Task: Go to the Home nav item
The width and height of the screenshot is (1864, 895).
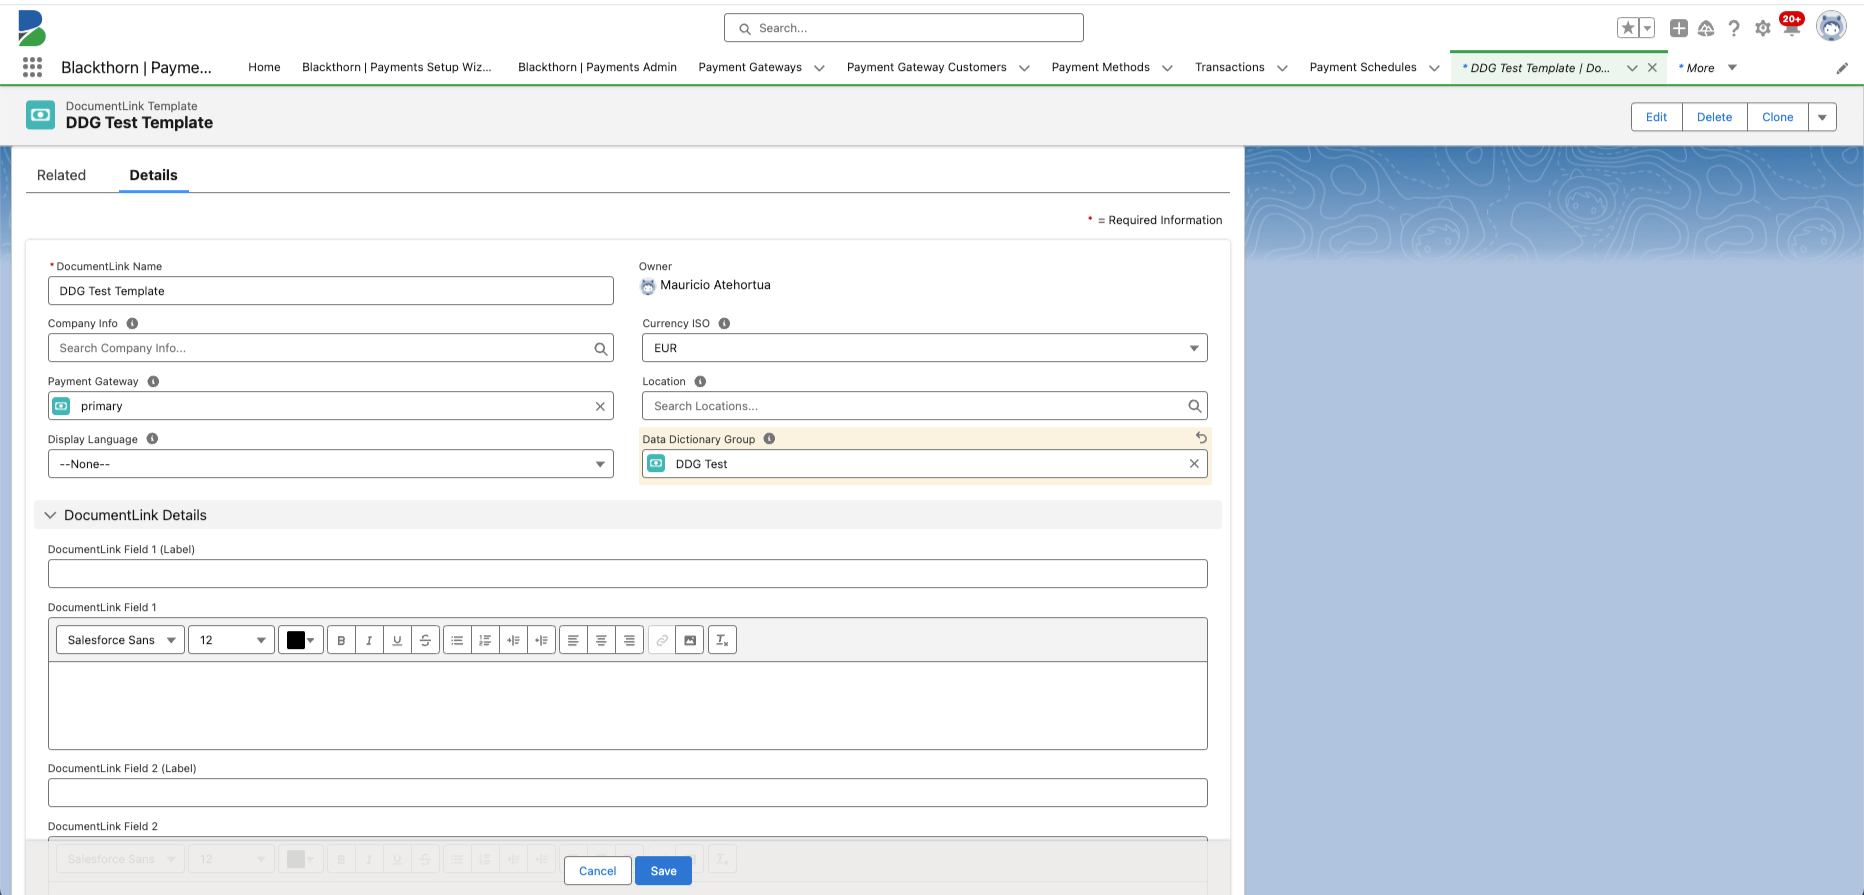Action: point(264,67)
